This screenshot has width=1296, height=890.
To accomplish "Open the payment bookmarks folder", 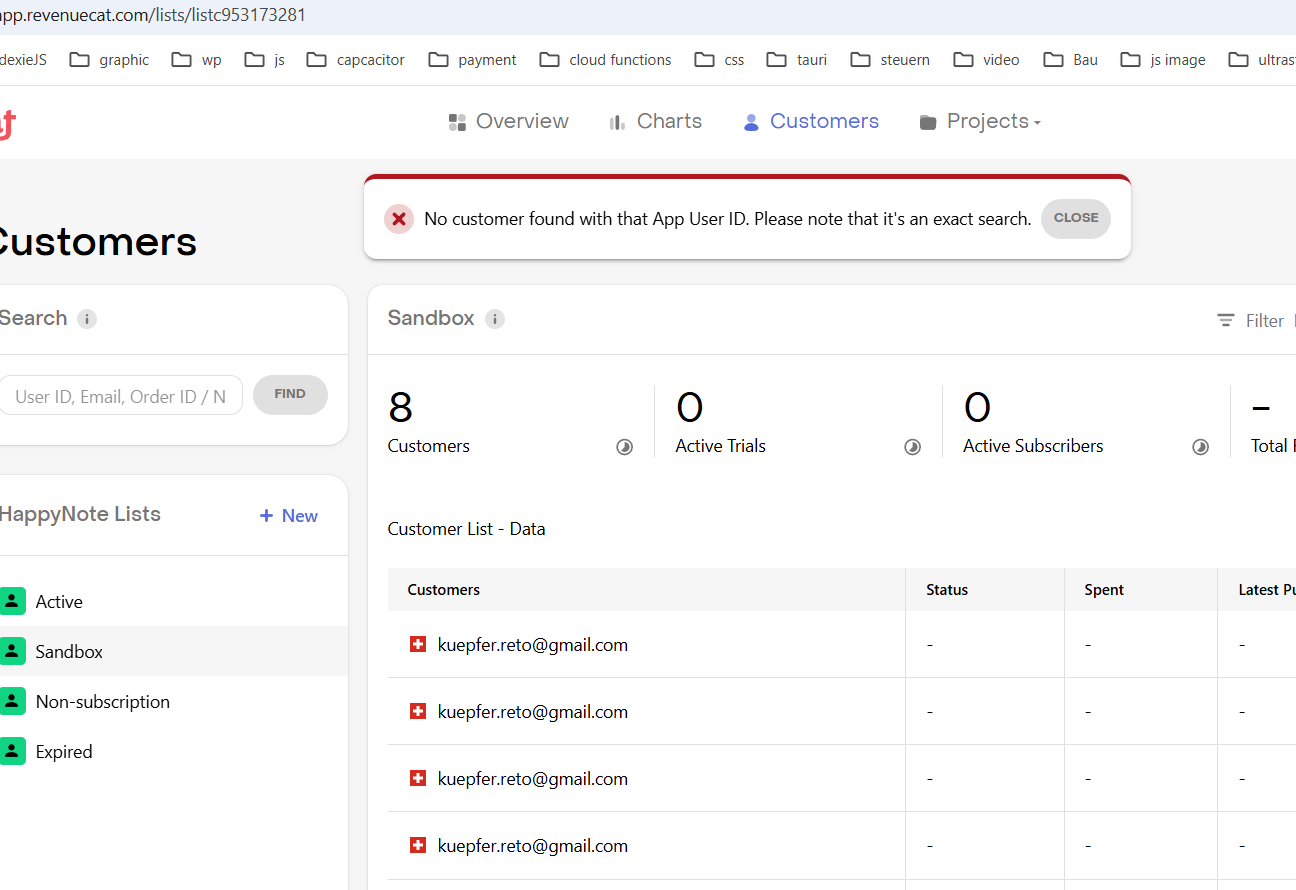I will [473, 60].
